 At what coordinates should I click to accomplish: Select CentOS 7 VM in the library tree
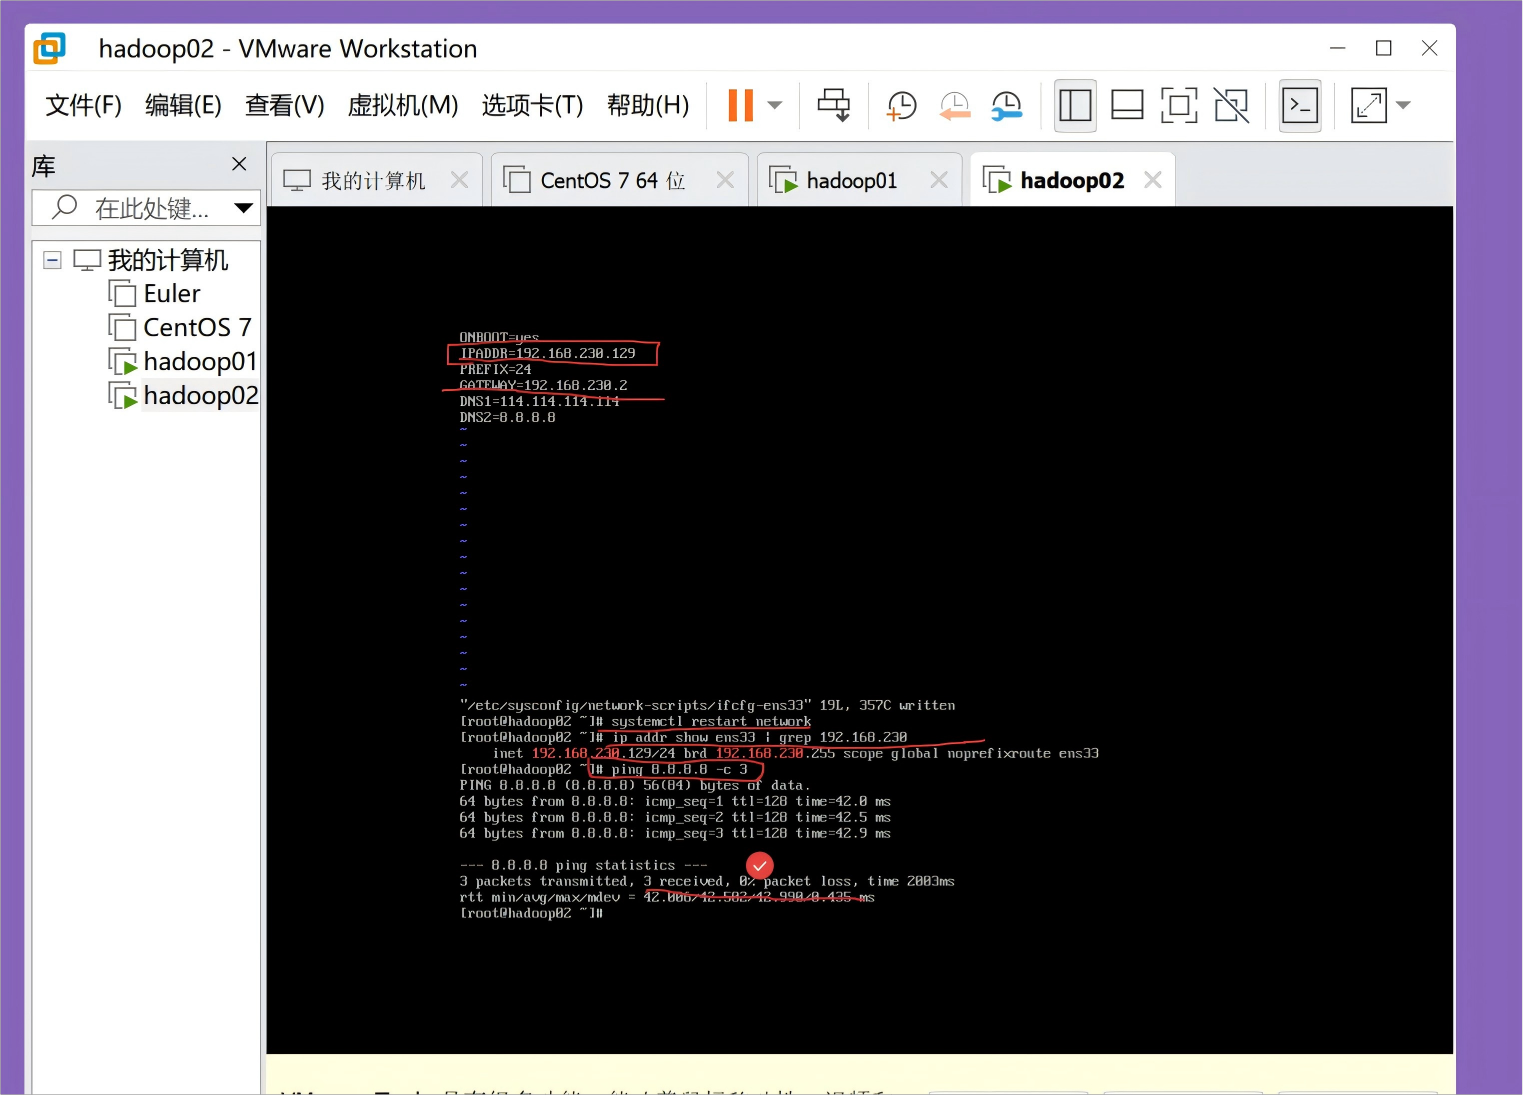click(x=197, y=328)
